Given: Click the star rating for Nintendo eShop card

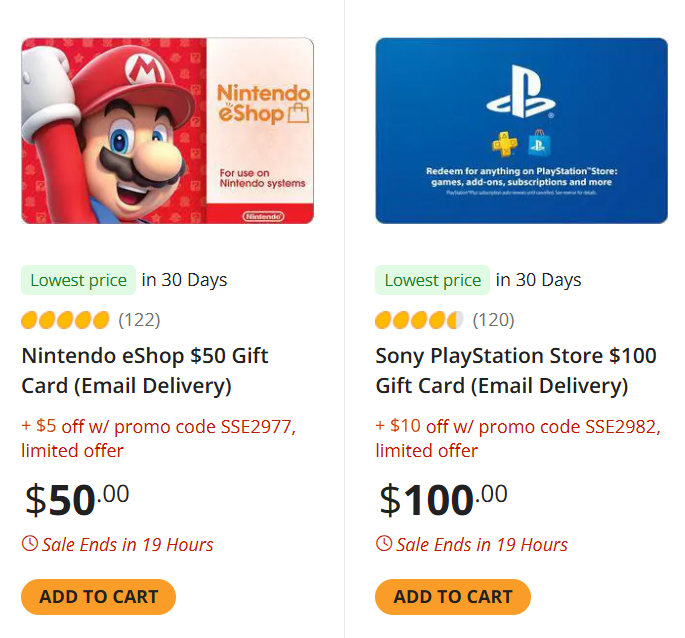Looking at the screenshot, I should (65, 320).
